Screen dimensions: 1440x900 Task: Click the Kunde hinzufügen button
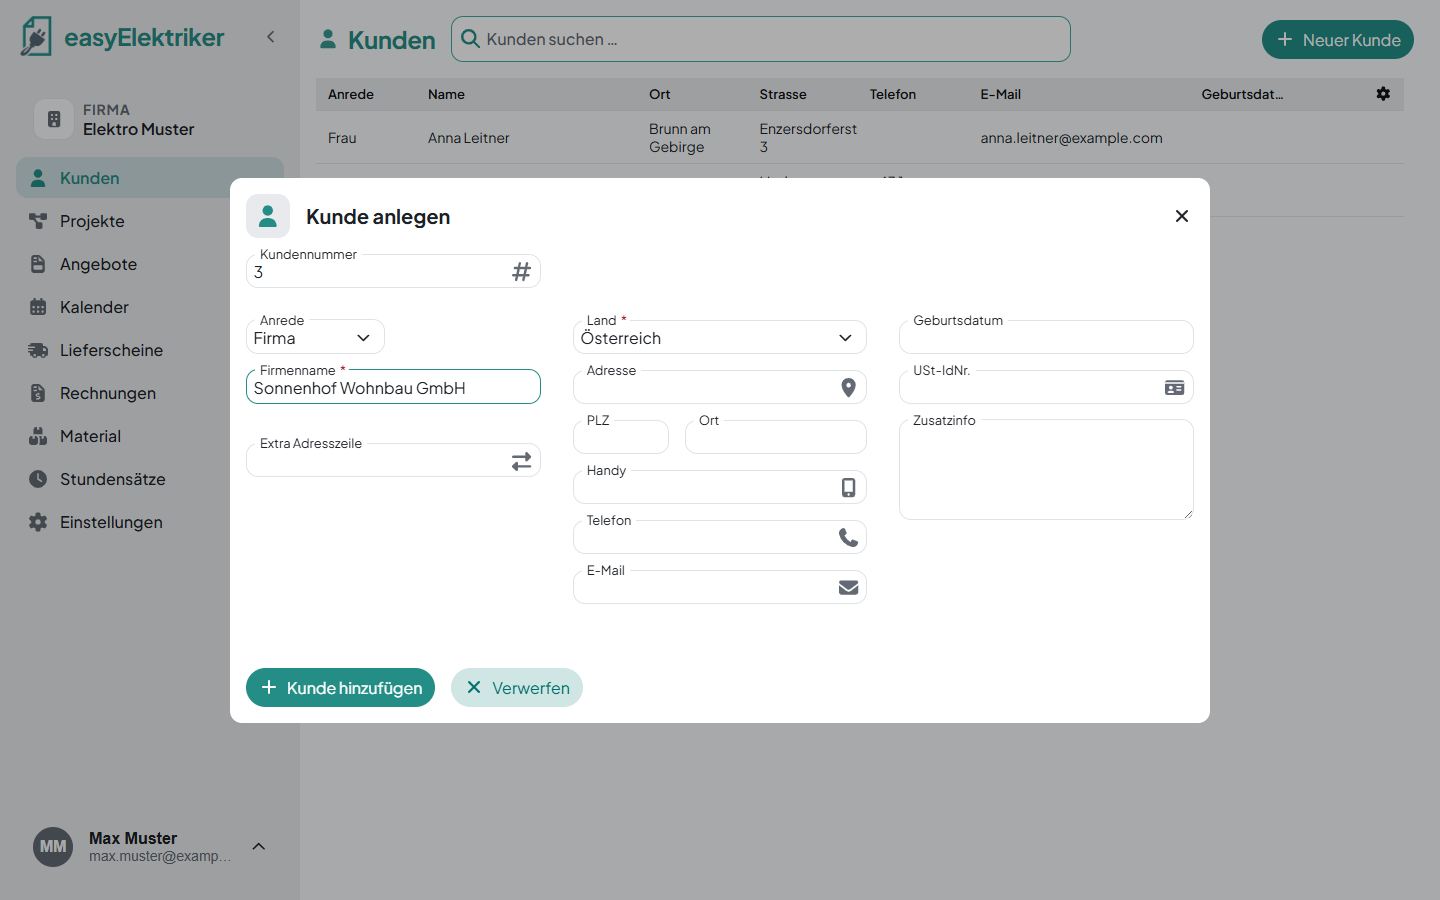[x=340, y=688]
